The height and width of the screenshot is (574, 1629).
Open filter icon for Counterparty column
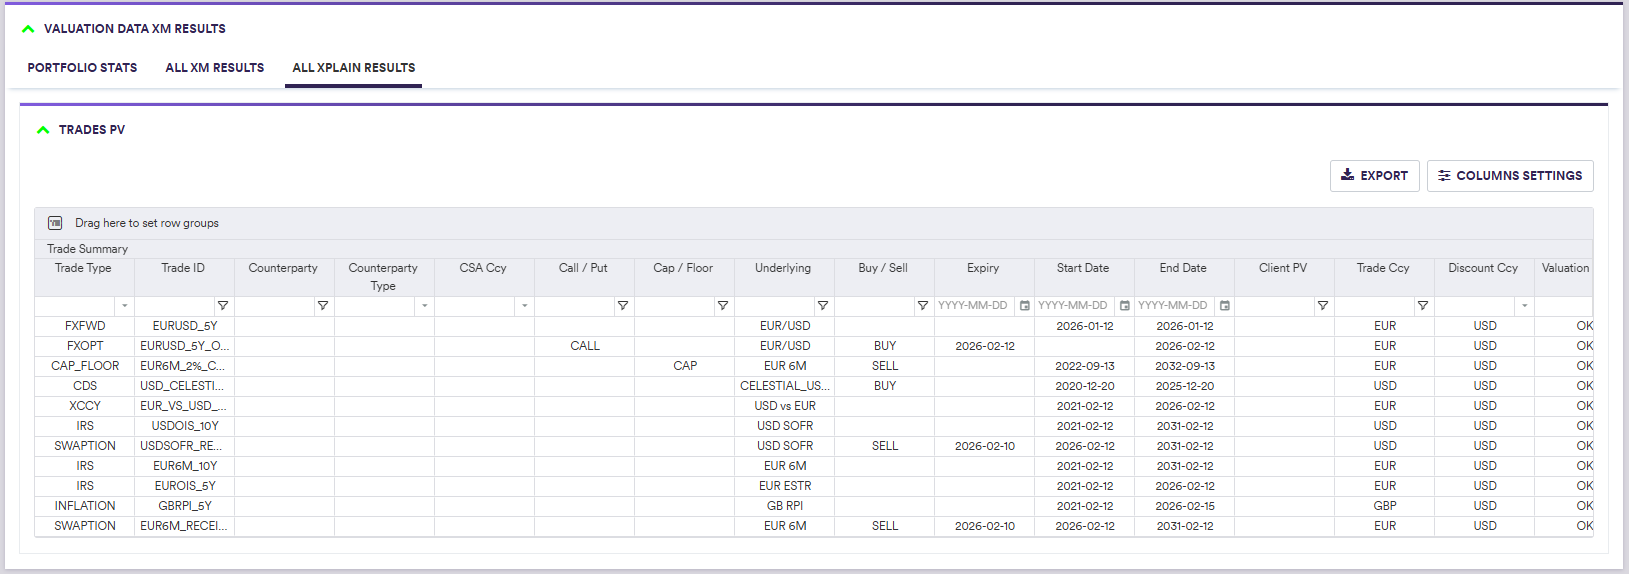tap(323, 306)
